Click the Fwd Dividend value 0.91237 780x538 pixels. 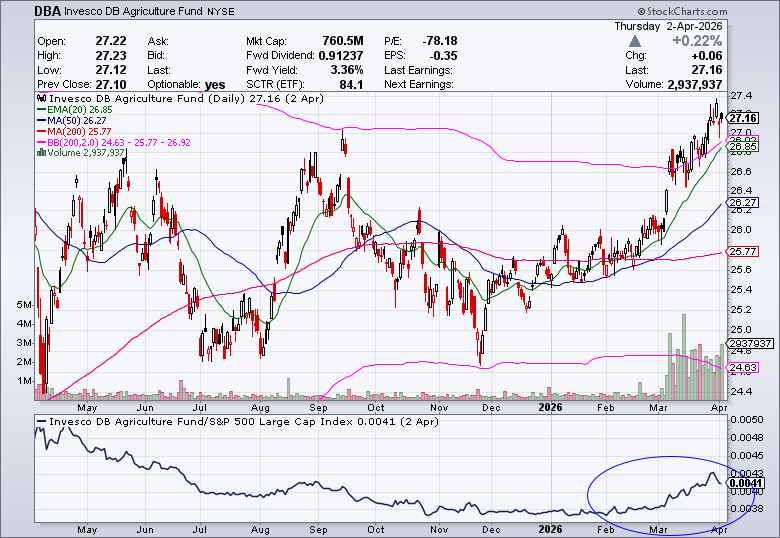tap(341, 55)
